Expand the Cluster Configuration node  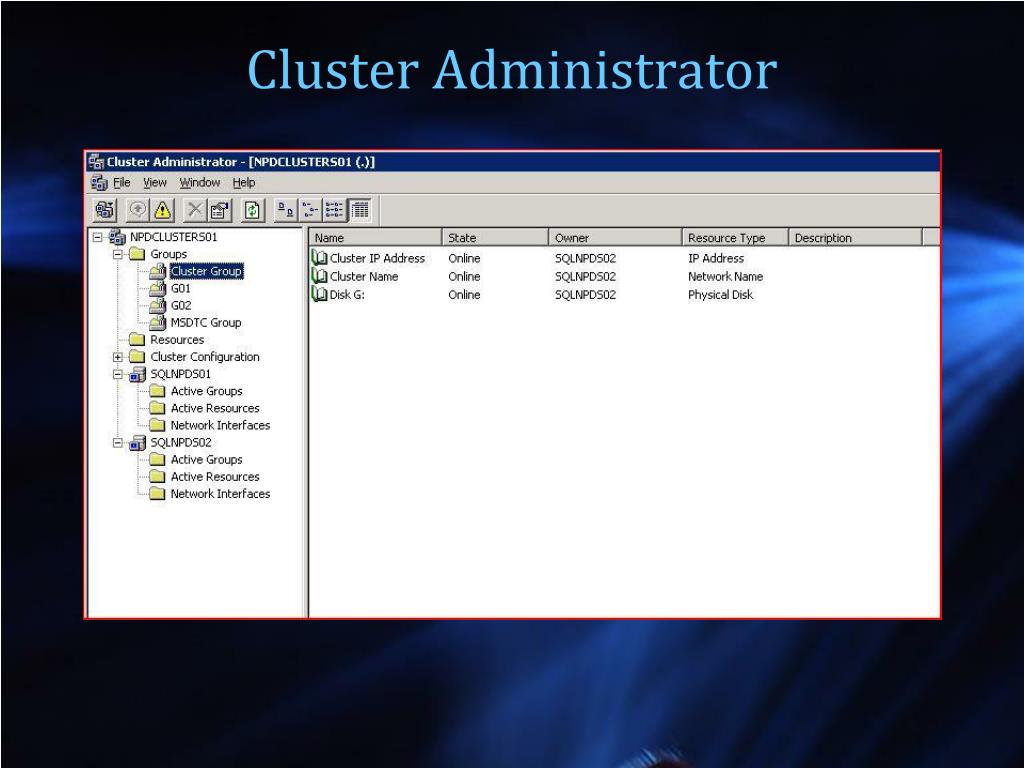pyautogui.click(x=118, y=357)
